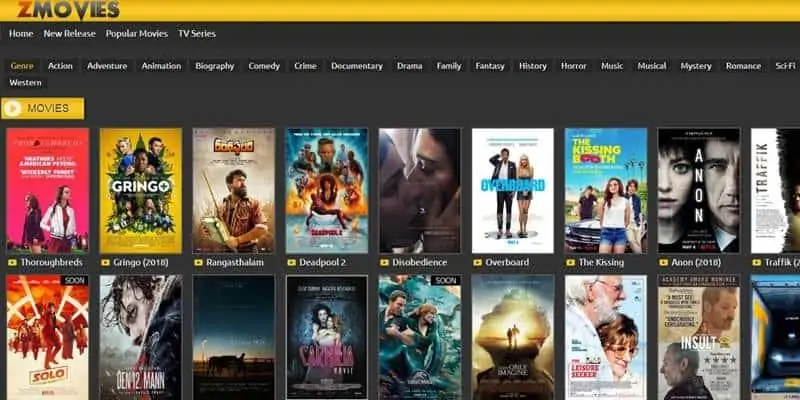Click the ZMOVIES logo
Screen dimensions: 800x400
click(63, 10)
